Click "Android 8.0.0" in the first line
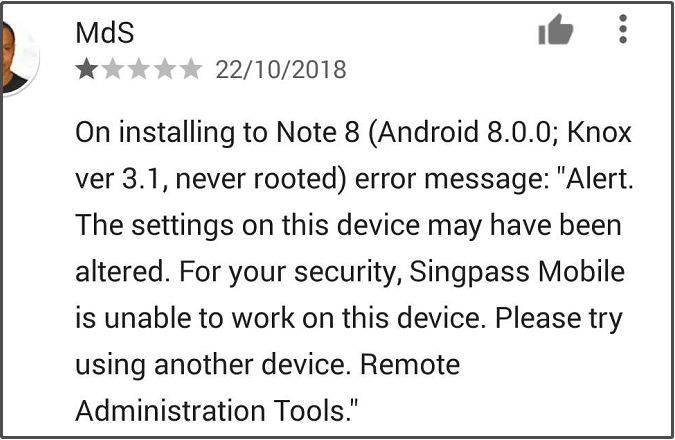This screenshot has width=675, height=440. pyautogui.click(x=464, y=133)
